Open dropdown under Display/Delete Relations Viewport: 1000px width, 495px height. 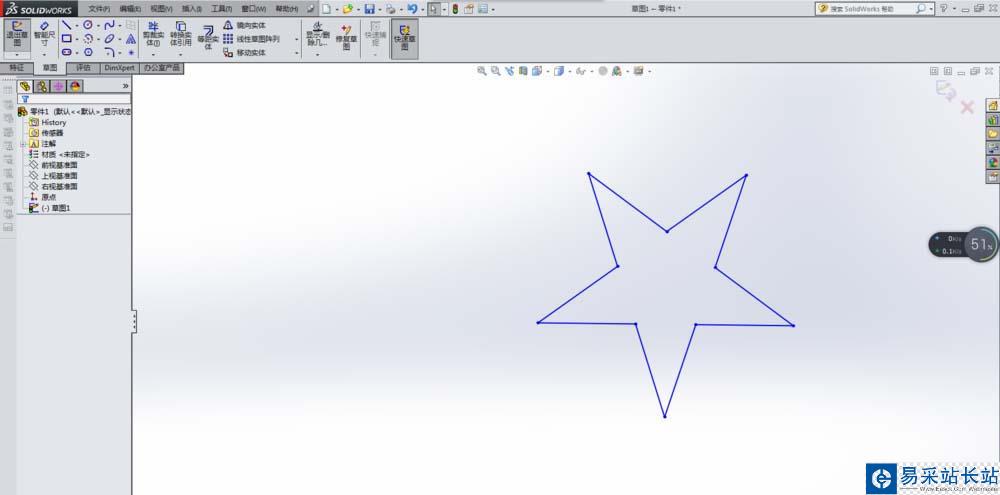[318, 55]
